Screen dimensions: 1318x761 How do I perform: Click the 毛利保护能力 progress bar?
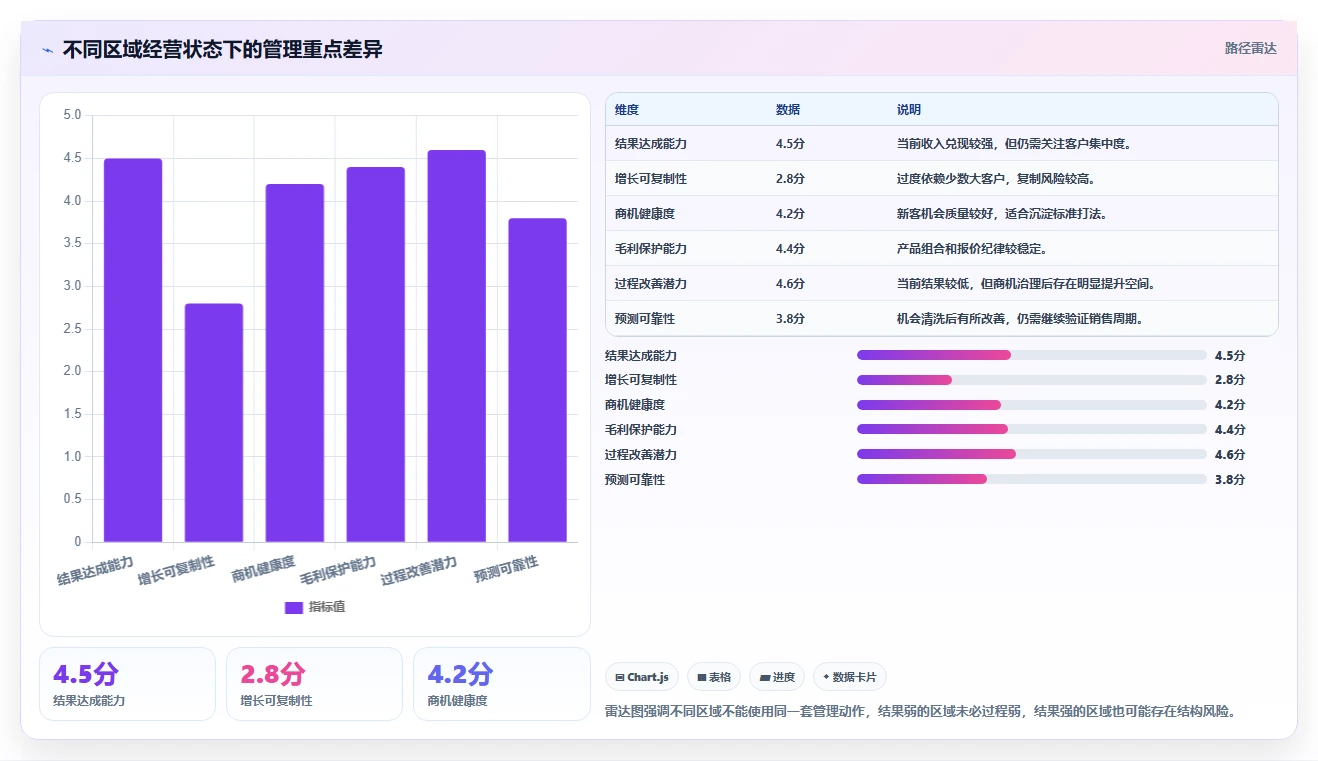[1032, 429]
